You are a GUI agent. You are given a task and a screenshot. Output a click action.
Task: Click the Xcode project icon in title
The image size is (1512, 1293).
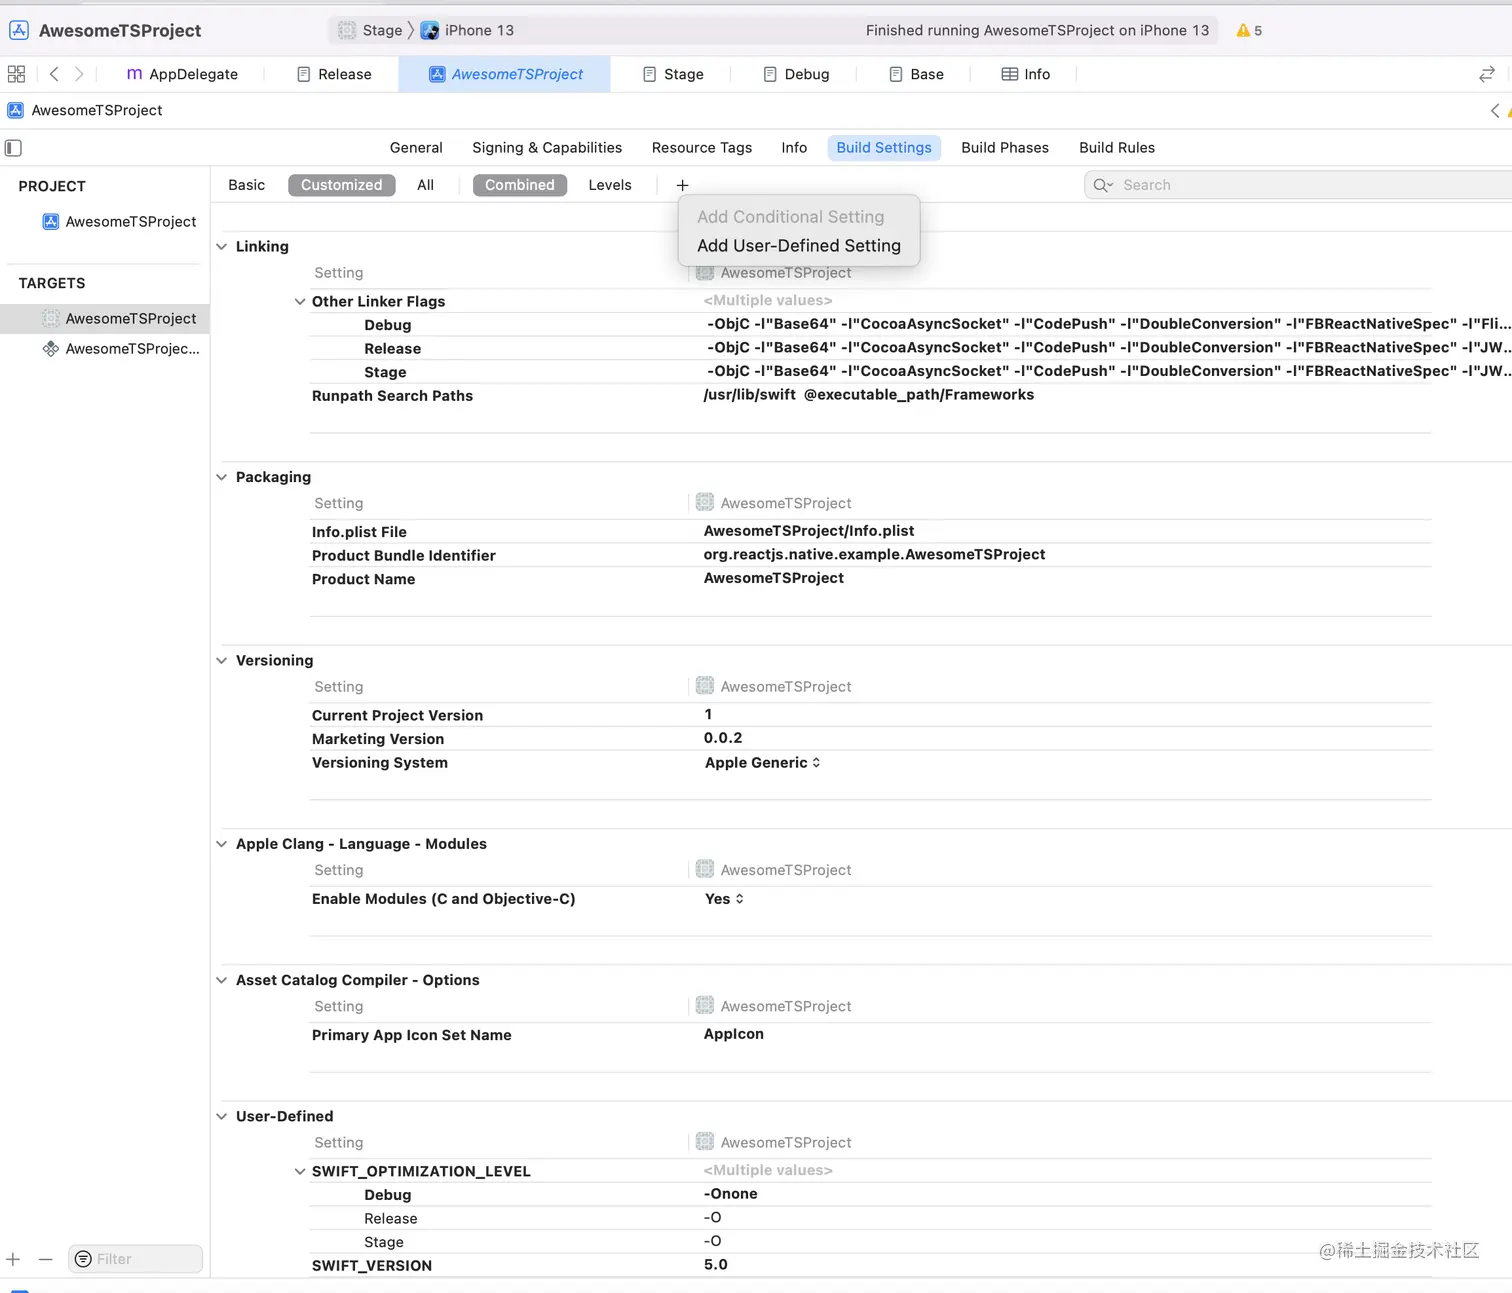[x=19, y=30]
